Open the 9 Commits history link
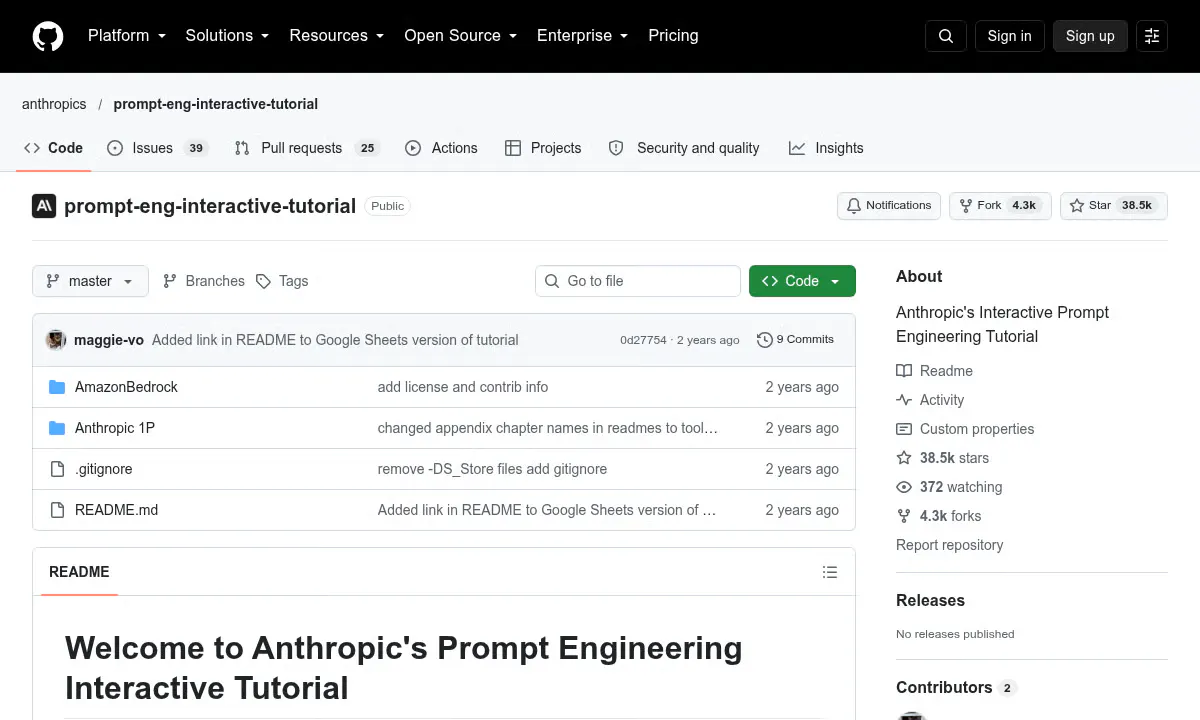This screenshot has height=720, width=1200. click(x=796, y=340)
